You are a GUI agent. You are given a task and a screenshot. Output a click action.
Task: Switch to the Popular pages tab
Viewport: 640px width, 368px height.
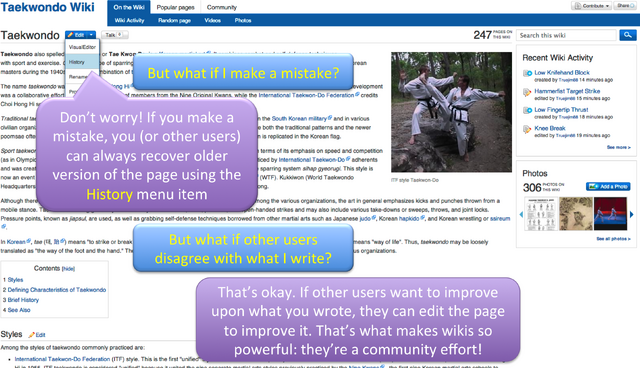tap(176, 7)
